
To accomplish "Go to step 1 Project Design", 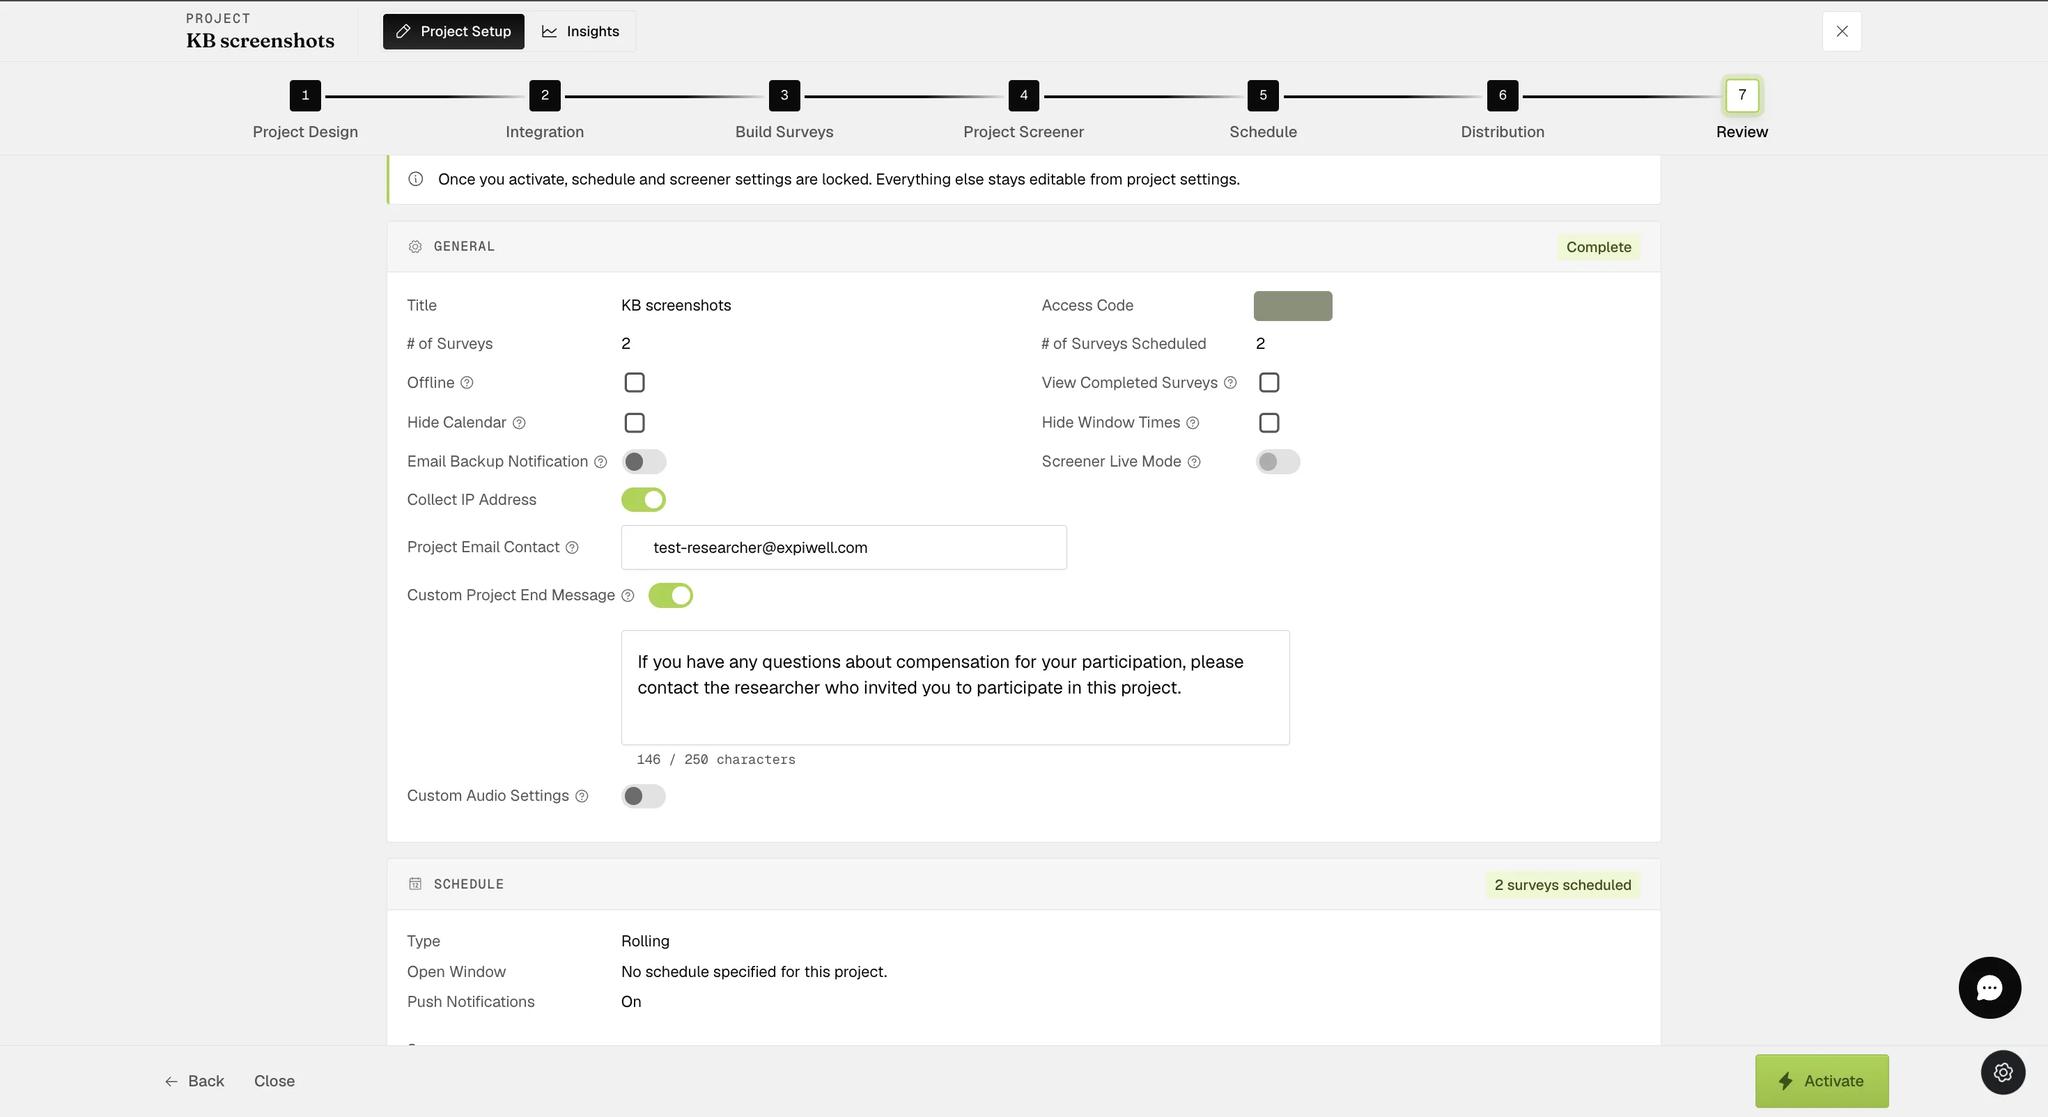I will click(305, 110).
